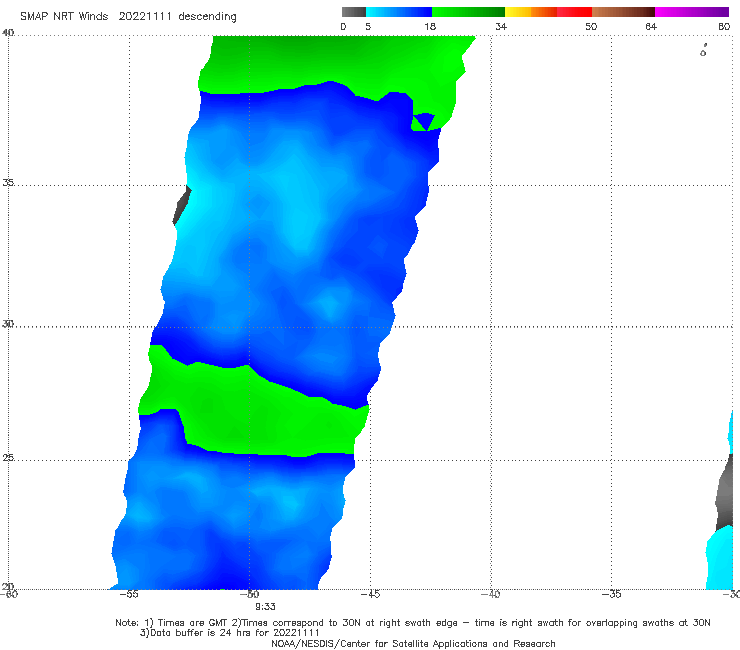Click the swath time label '9:33'
The image size is (740, 650).
point(265,607)
